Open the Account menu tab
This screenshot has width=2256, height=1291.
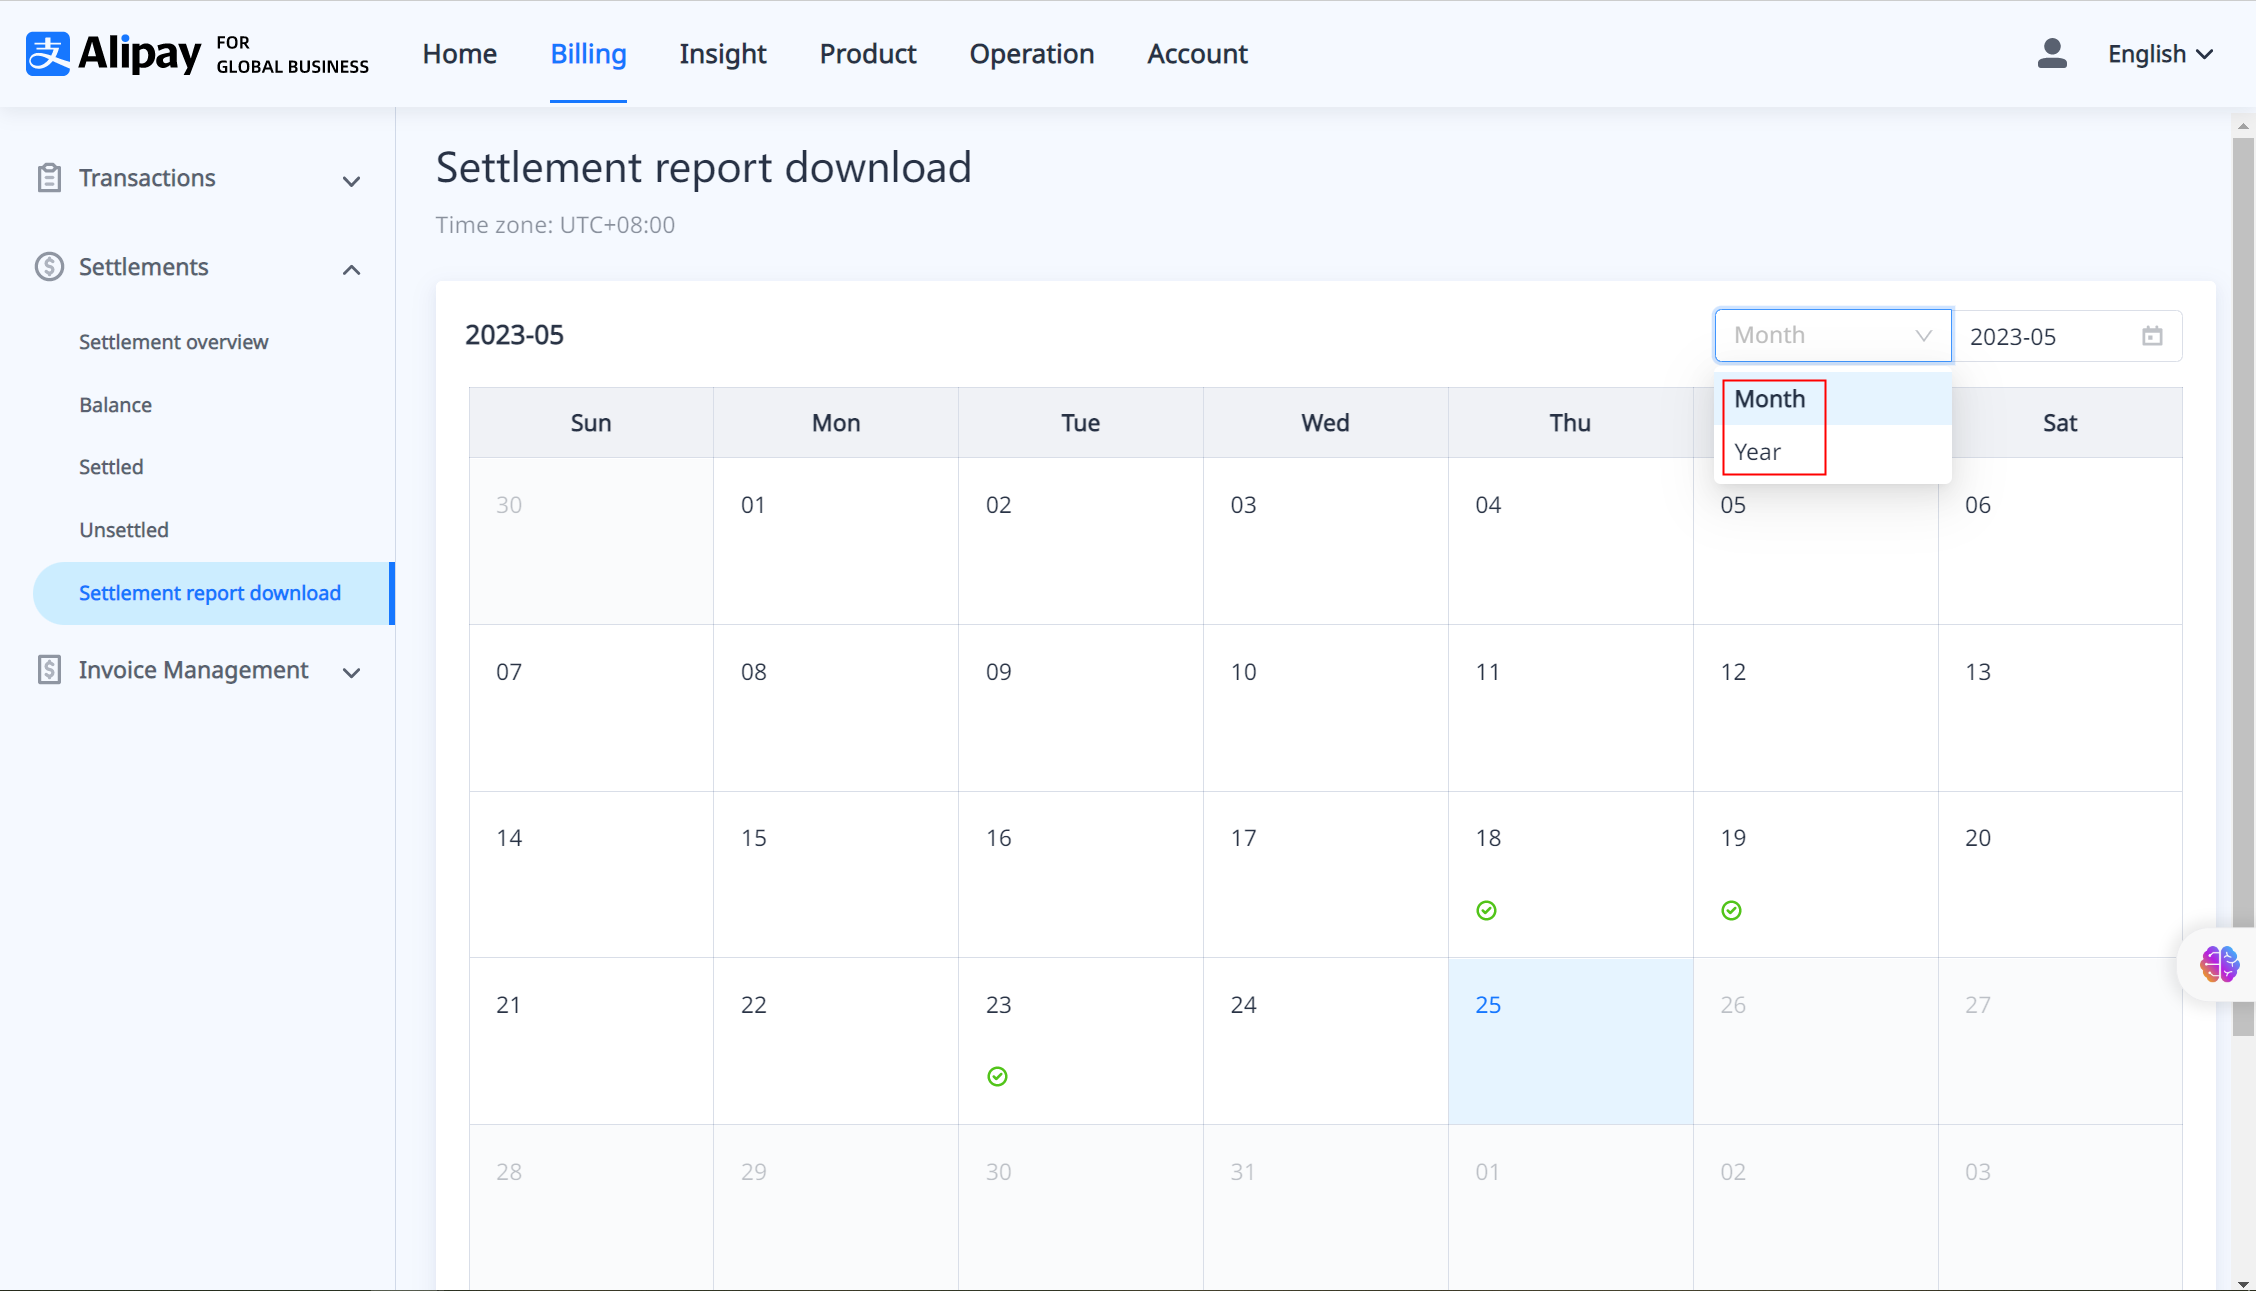tap(1197, 54)
